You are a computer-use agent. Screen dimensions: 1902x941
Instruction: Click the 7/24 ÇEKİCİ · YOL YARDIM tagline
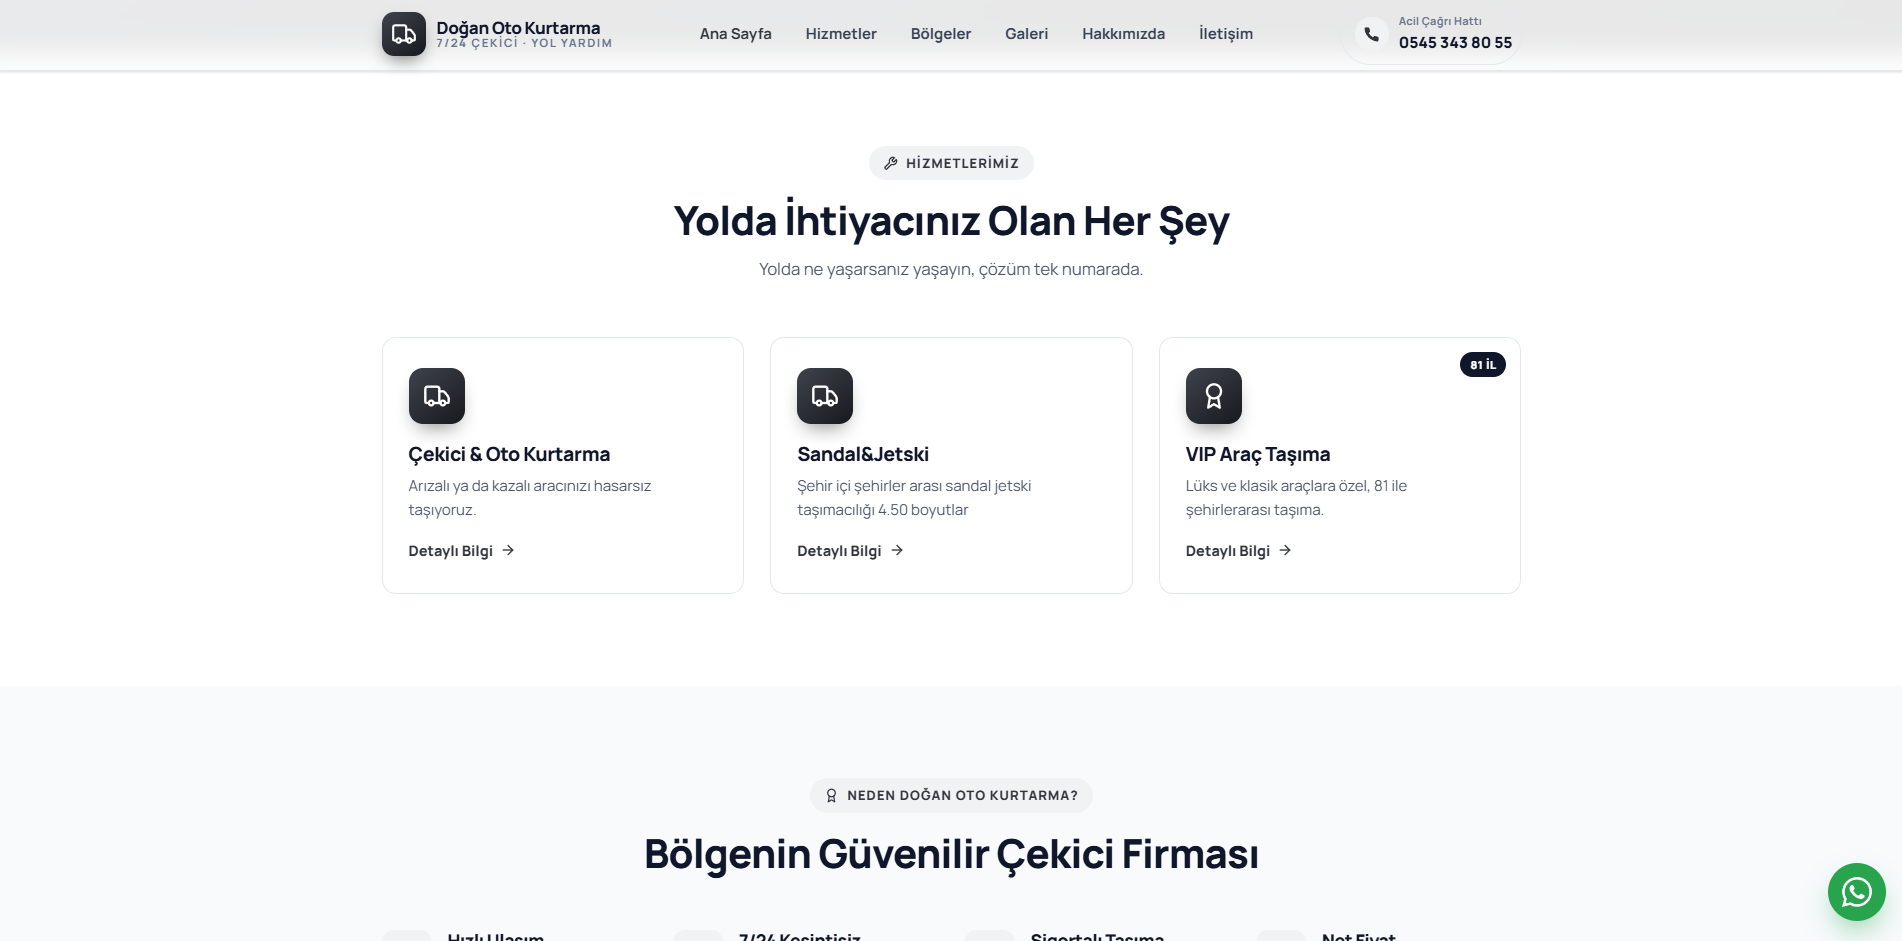click(524, 43)
